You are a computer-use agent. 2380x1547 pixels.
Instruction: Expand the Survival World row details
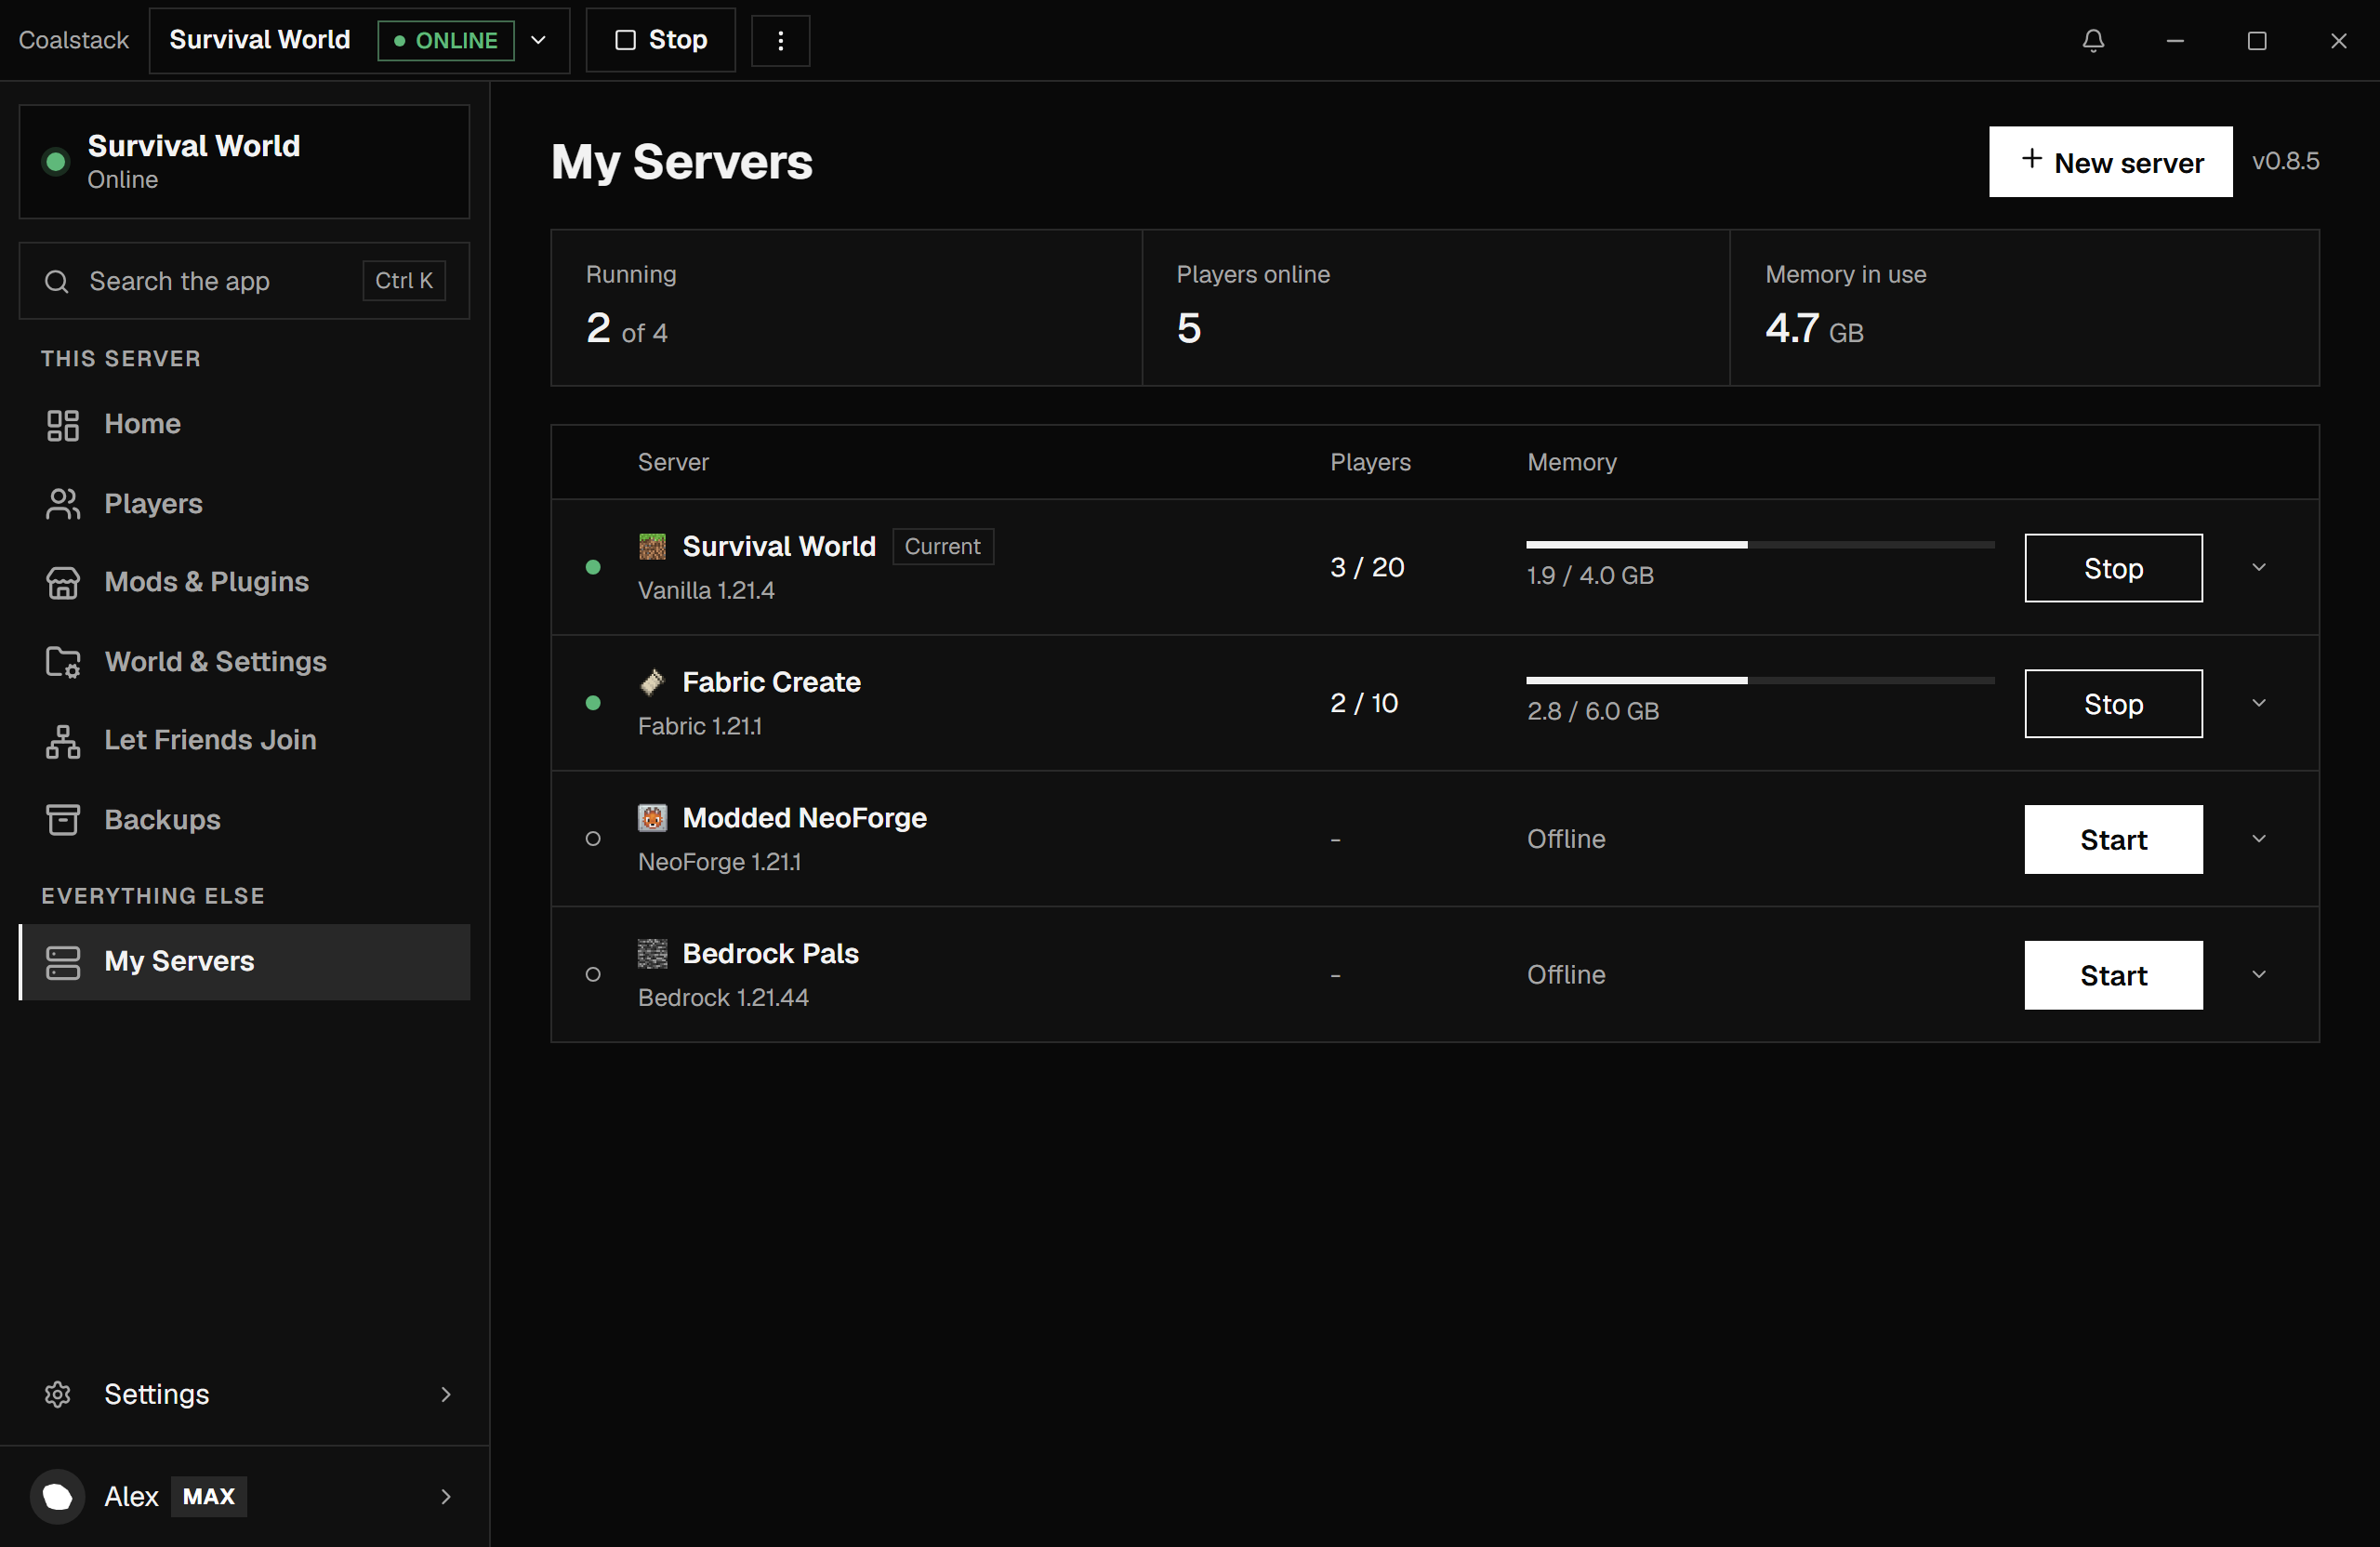click(2258, 567)
